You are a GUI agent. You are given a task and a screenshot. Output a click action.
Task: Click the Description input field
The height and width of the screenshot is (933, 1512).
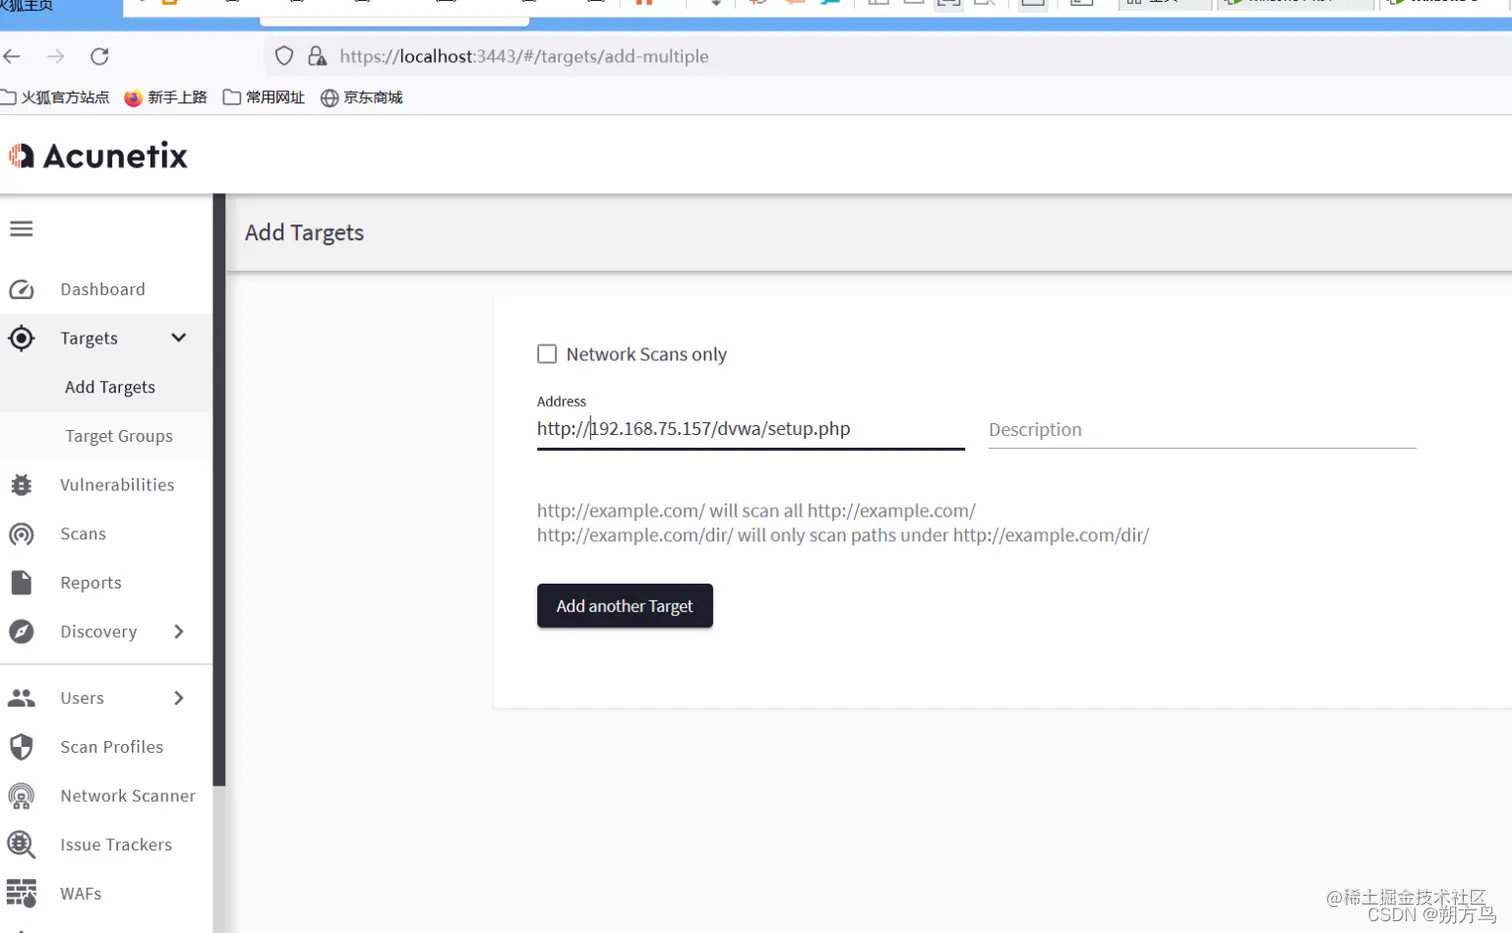1202,430
